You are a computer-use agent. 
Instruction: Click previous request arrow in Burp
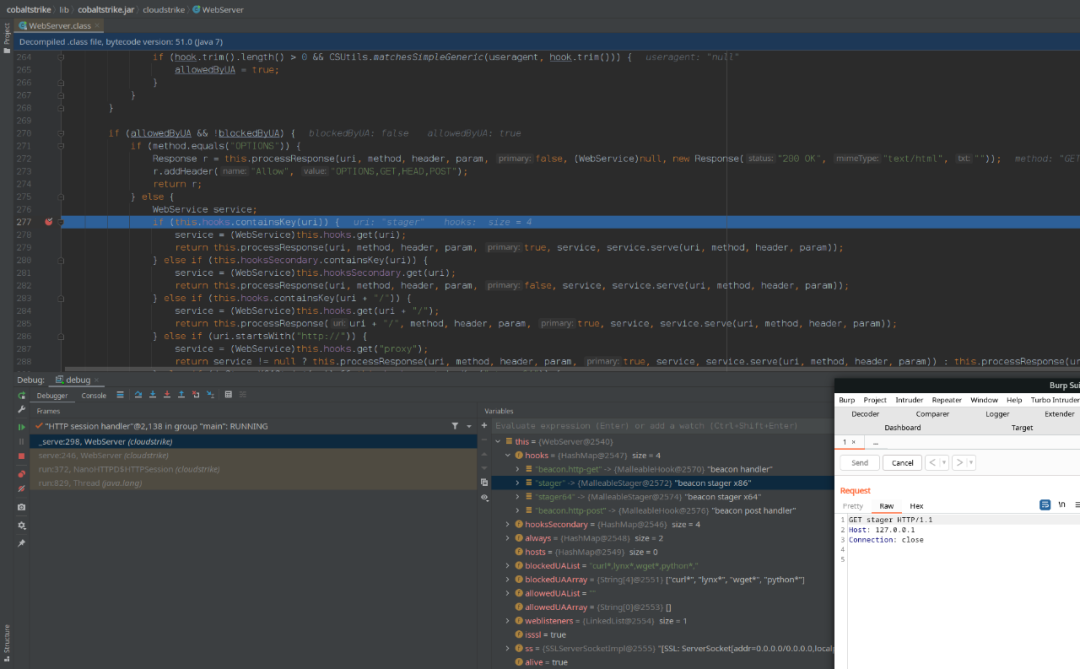click(932, 463)
